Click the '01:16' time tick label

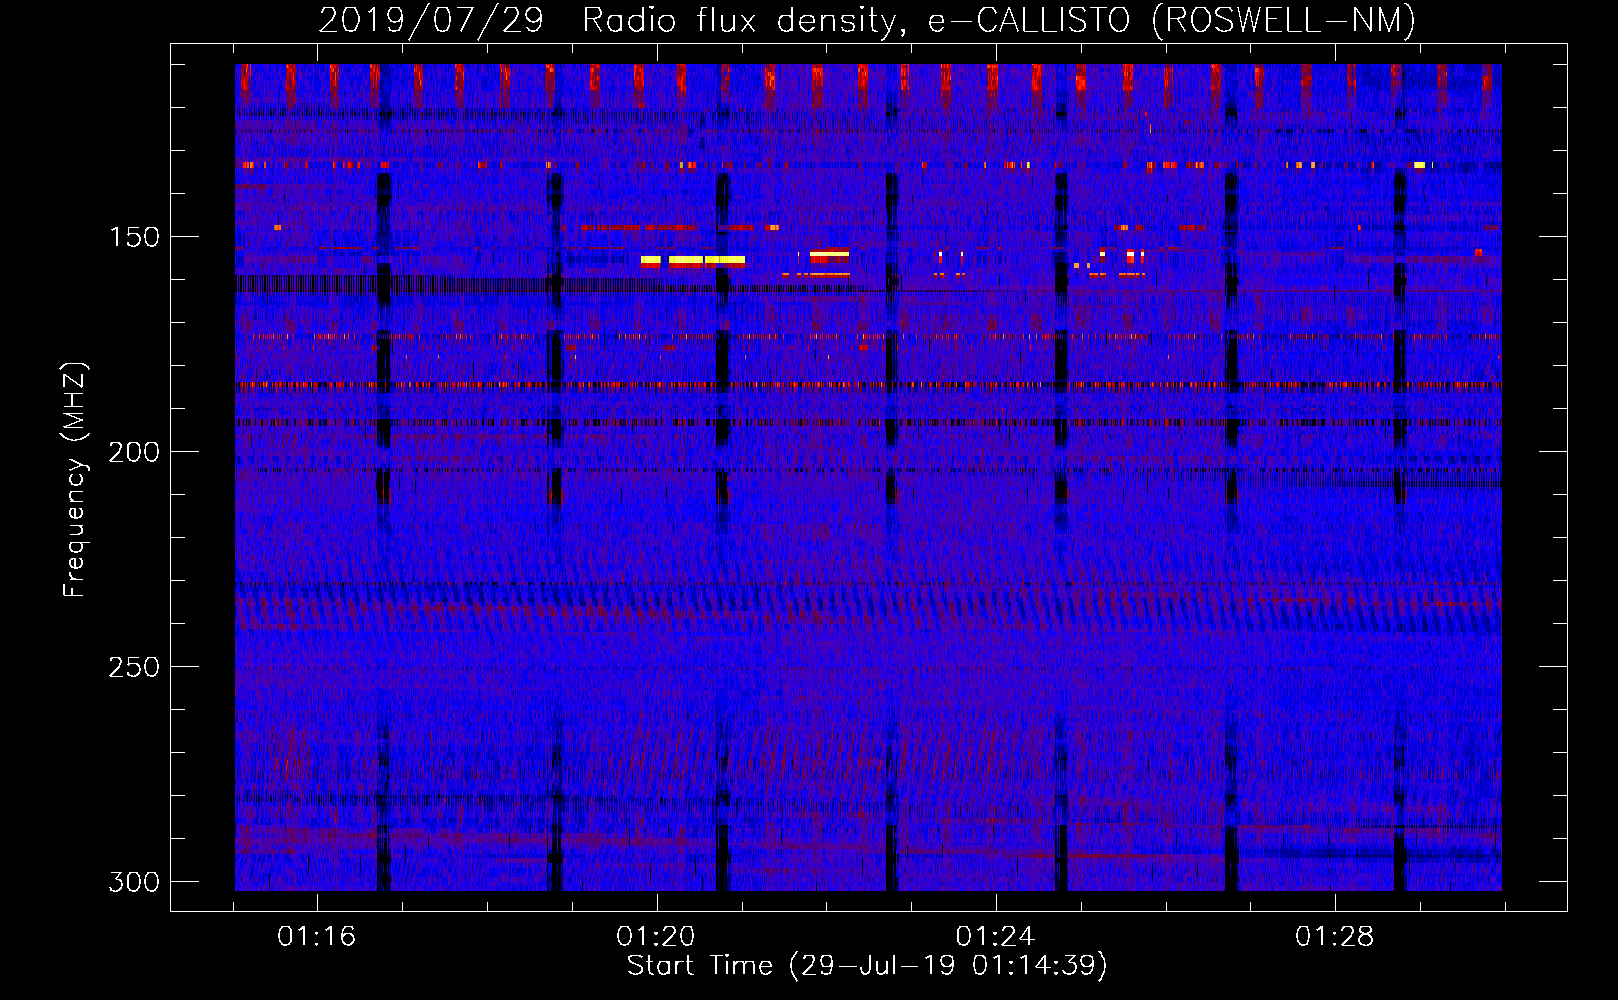tap(317, 936)
